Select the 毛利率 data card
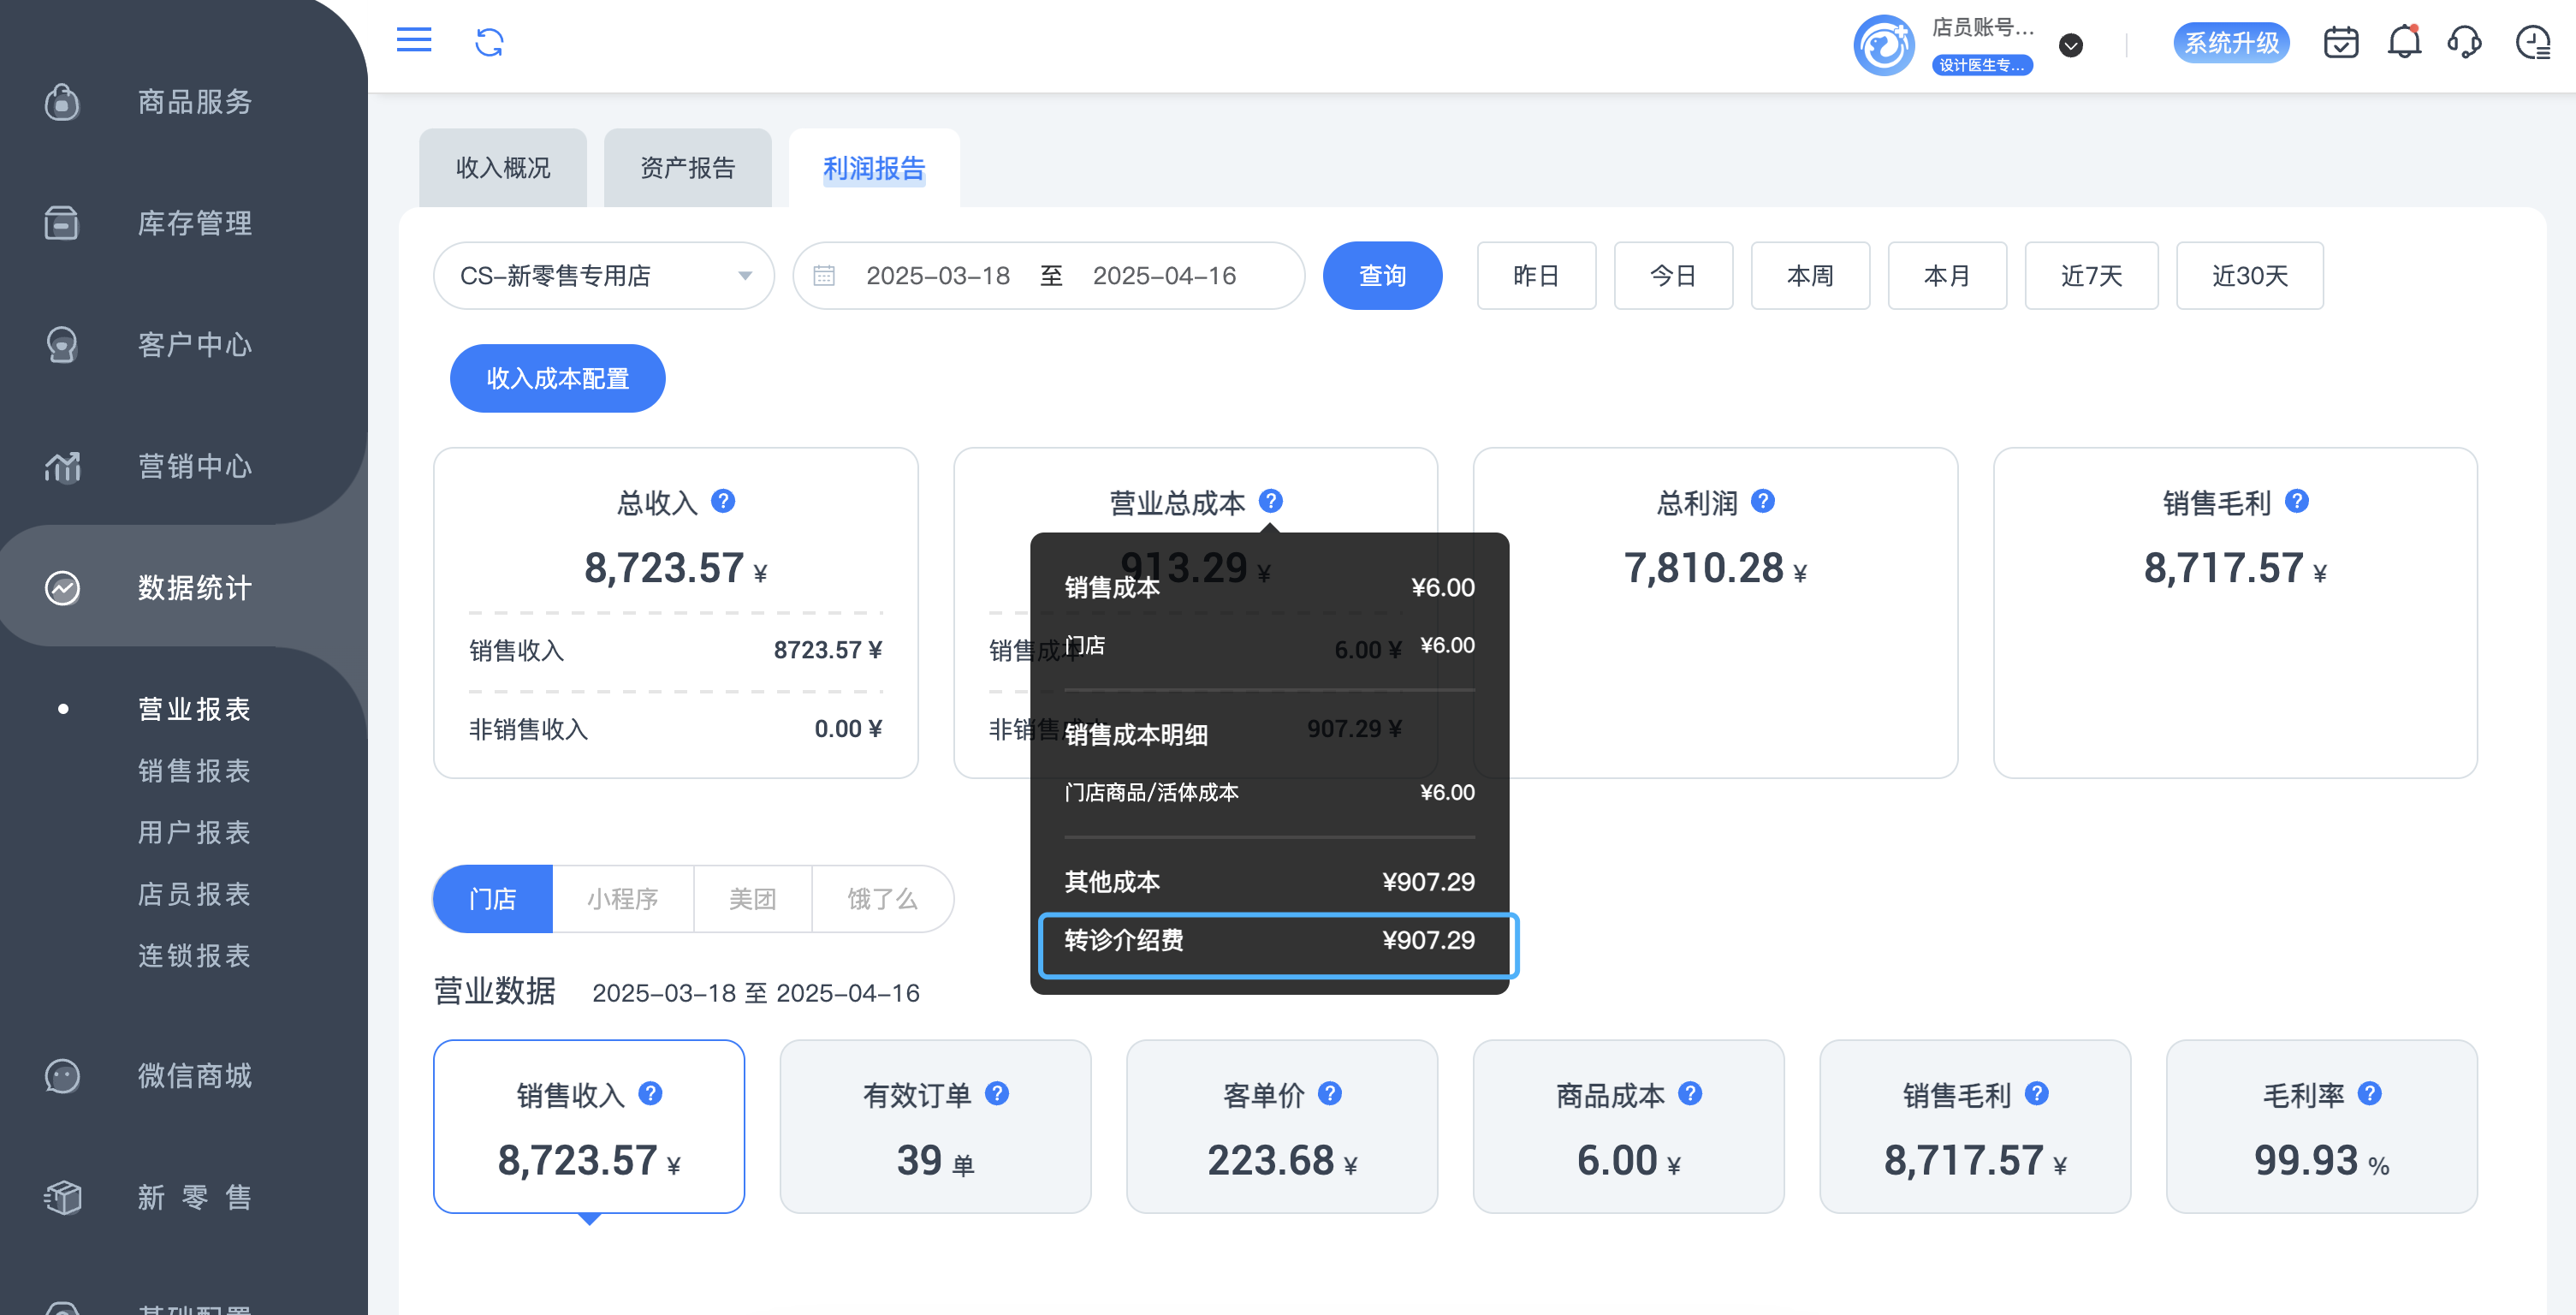Screen dimensions: 2576x1315 (2322, 1127)
